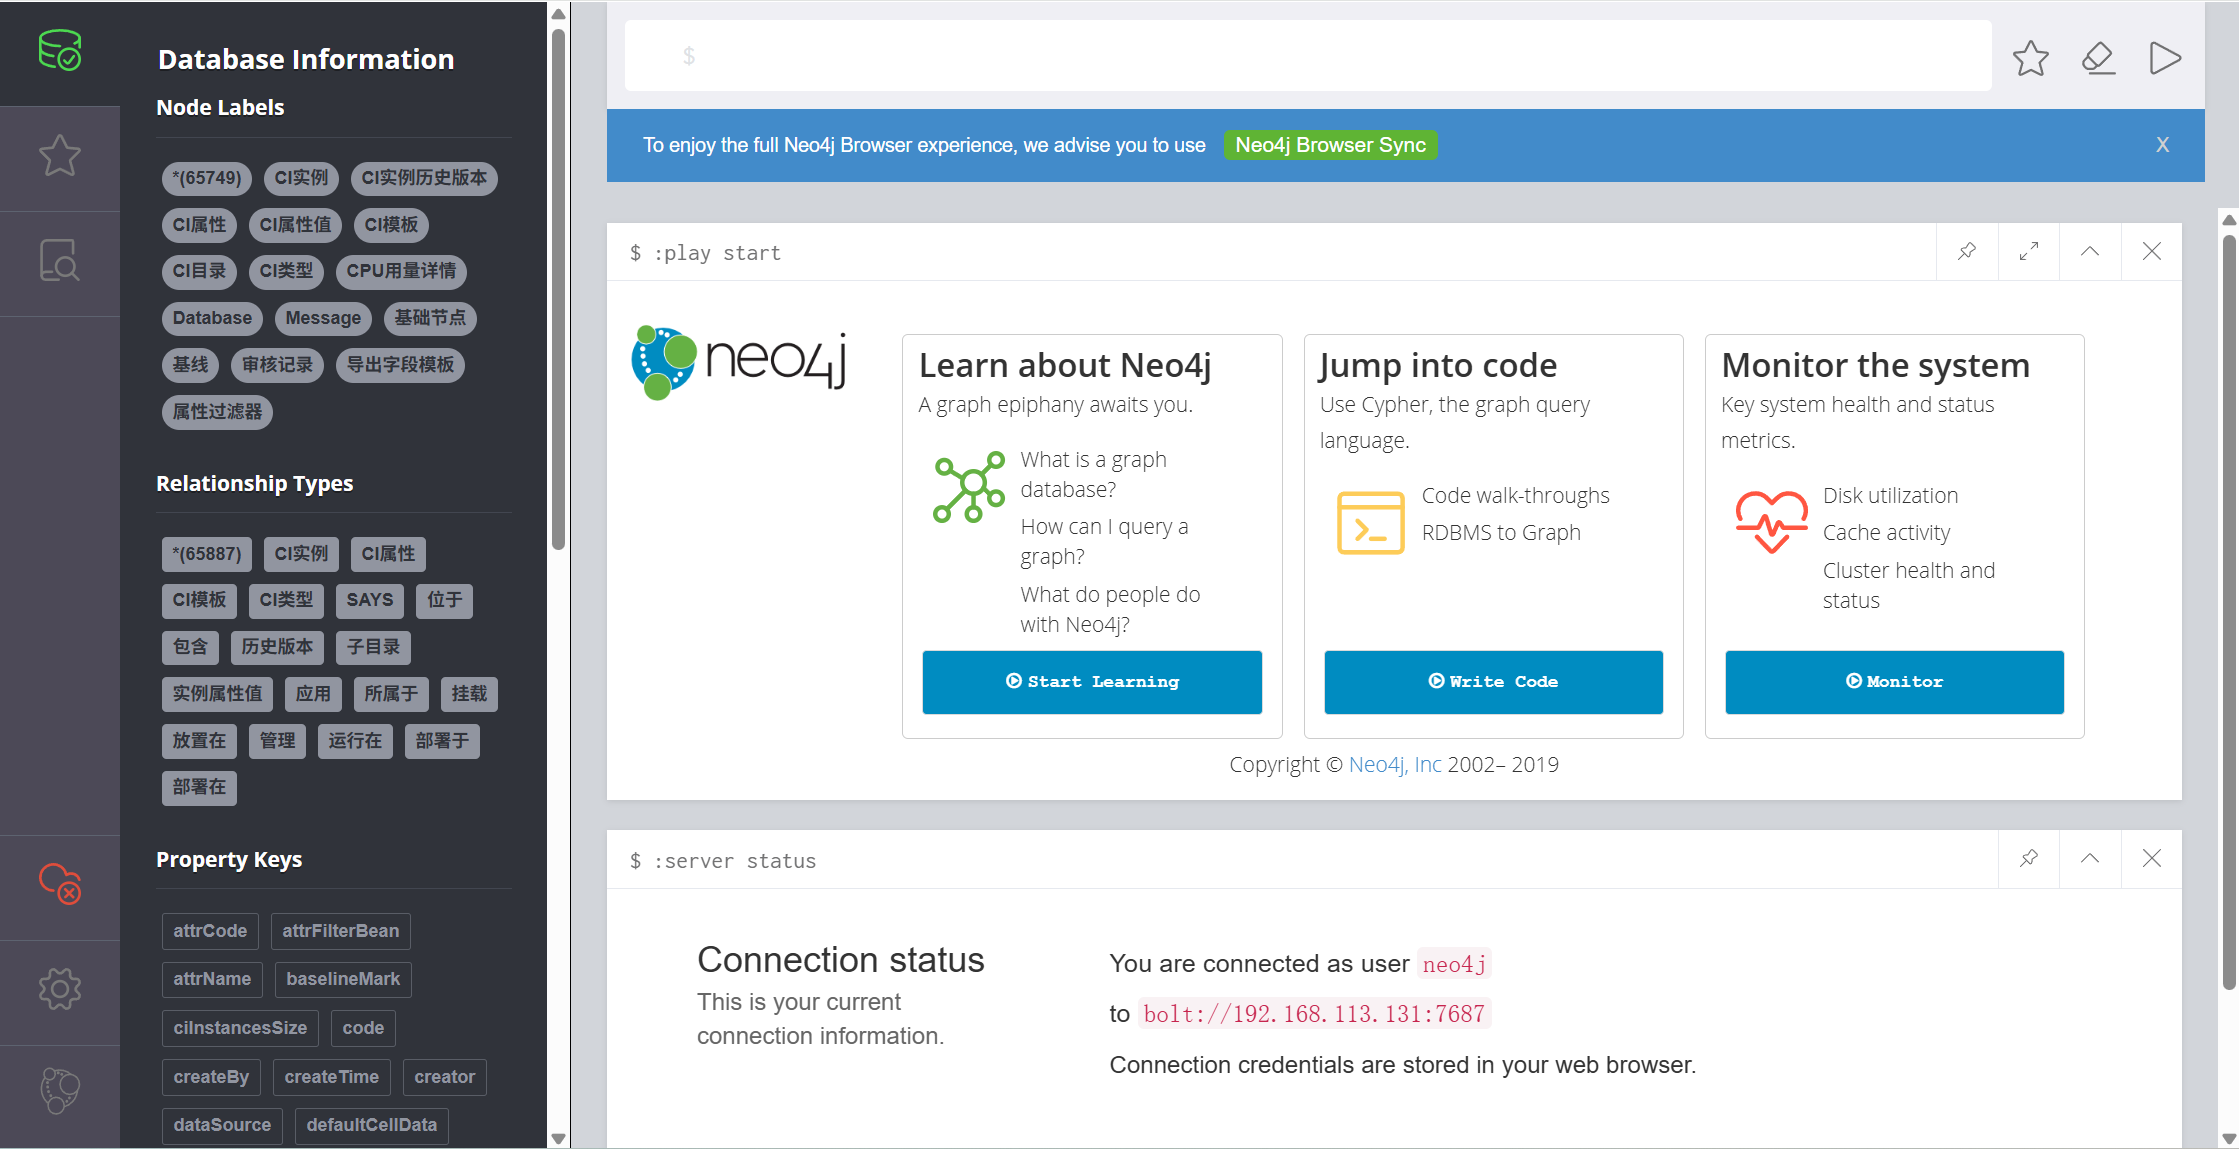Image resolution: width=2239 pixels, height=1149 pixels.
Task: Select the *(65887) relationship type
Action: click(x=207, y=554)
